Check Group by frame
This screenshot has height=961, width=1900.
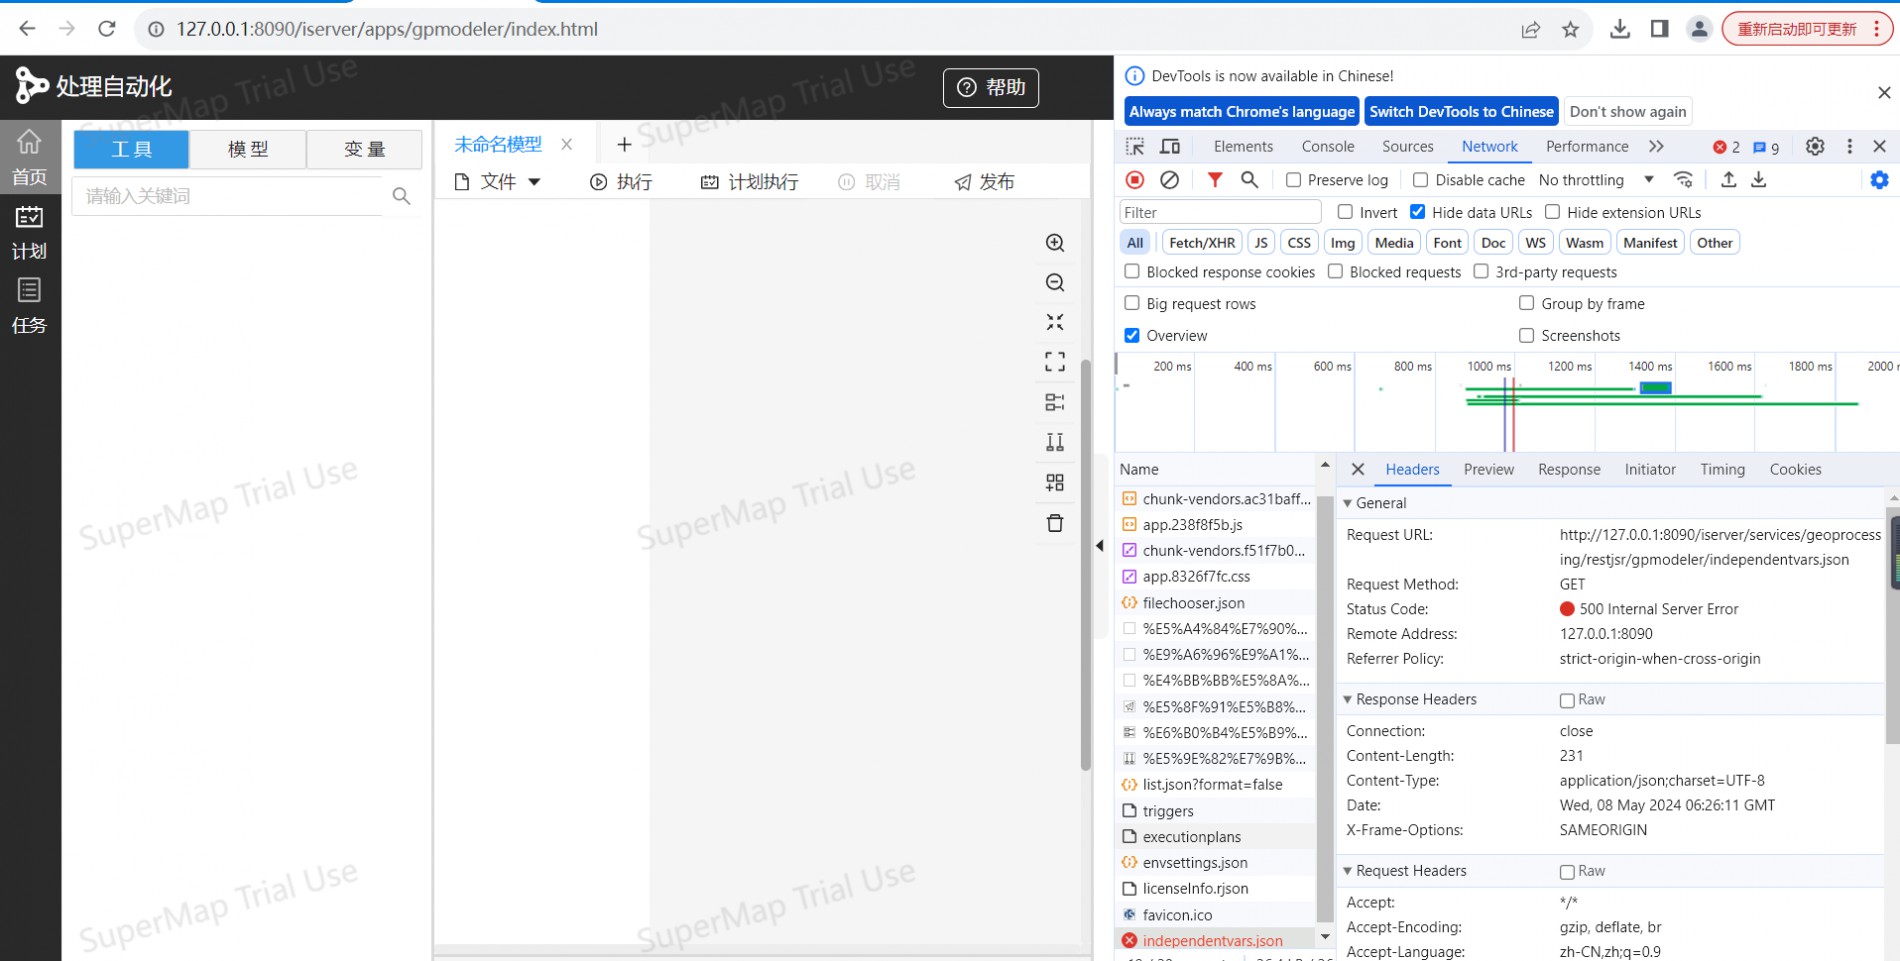[1526, 303]
